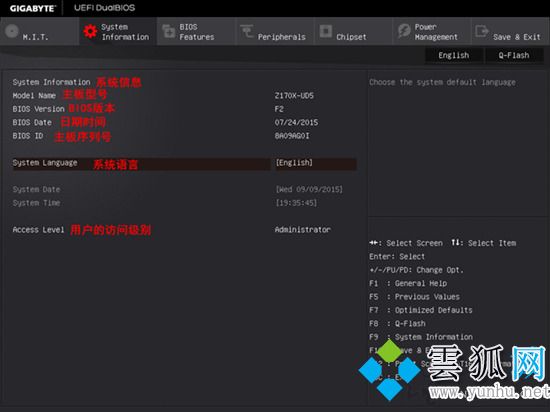Click the English language button
Image resolution: width=550 pixels, height=412 pixels.
pyautogui.click(x=454, y=55)
